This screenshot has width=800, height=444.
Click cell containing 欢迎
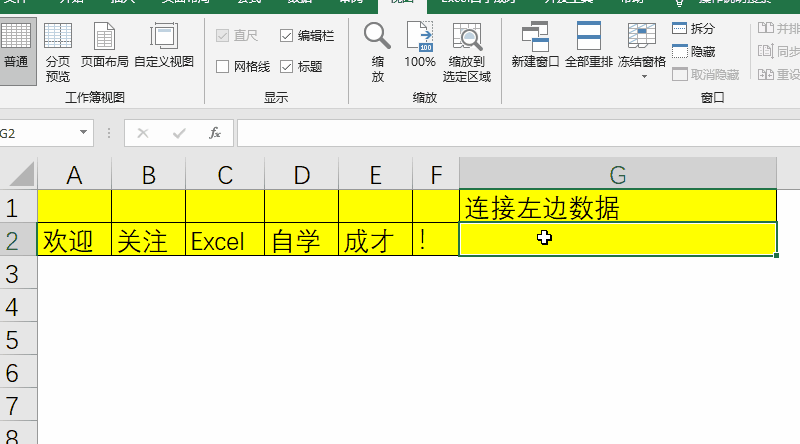click(74, 239)
